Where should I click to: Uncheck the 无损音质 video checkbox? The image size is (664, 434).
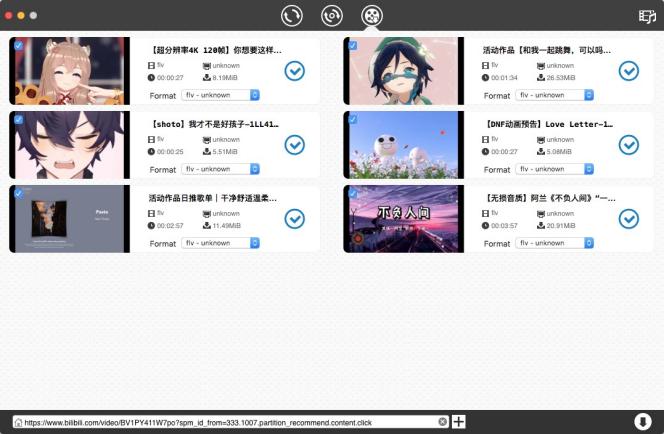pos(352,194)
